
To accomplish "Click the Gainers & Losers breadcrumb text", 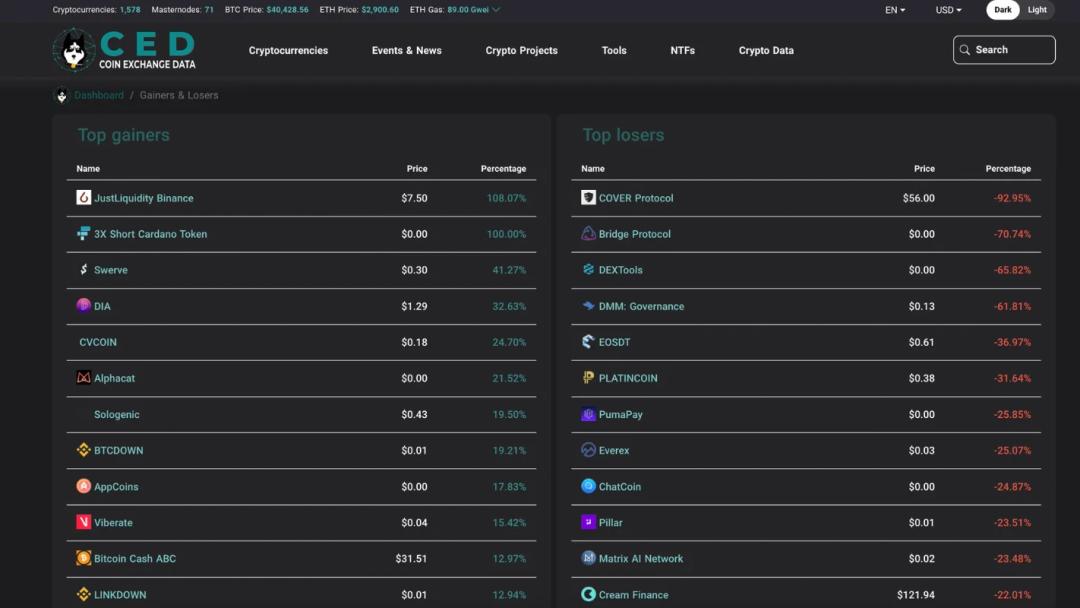I will (x=179, y=96).
